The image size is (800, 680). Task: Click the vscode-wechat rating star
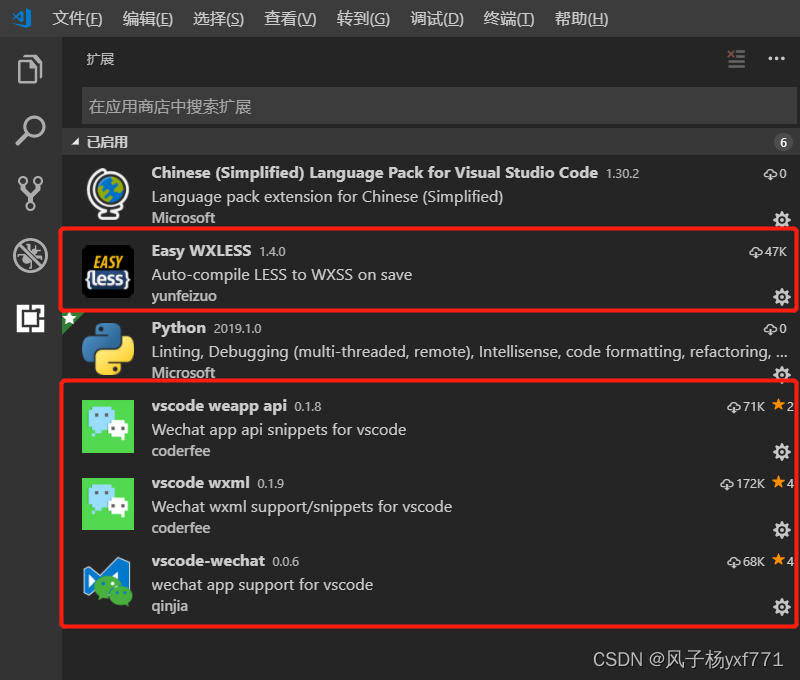coord(779,560)
